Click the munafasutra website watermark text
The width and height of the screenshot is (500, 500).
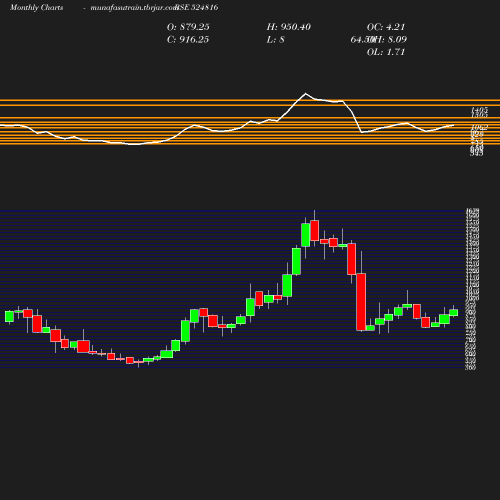(134, 8)
